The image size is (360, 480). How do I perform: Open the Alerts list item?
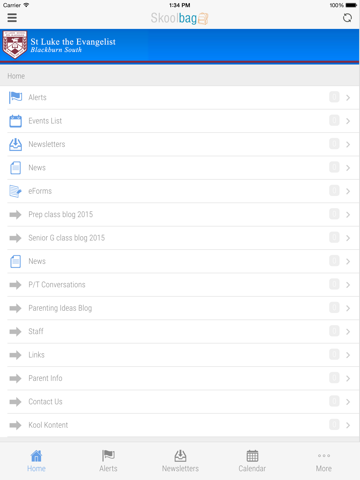(x=180, y=98)
